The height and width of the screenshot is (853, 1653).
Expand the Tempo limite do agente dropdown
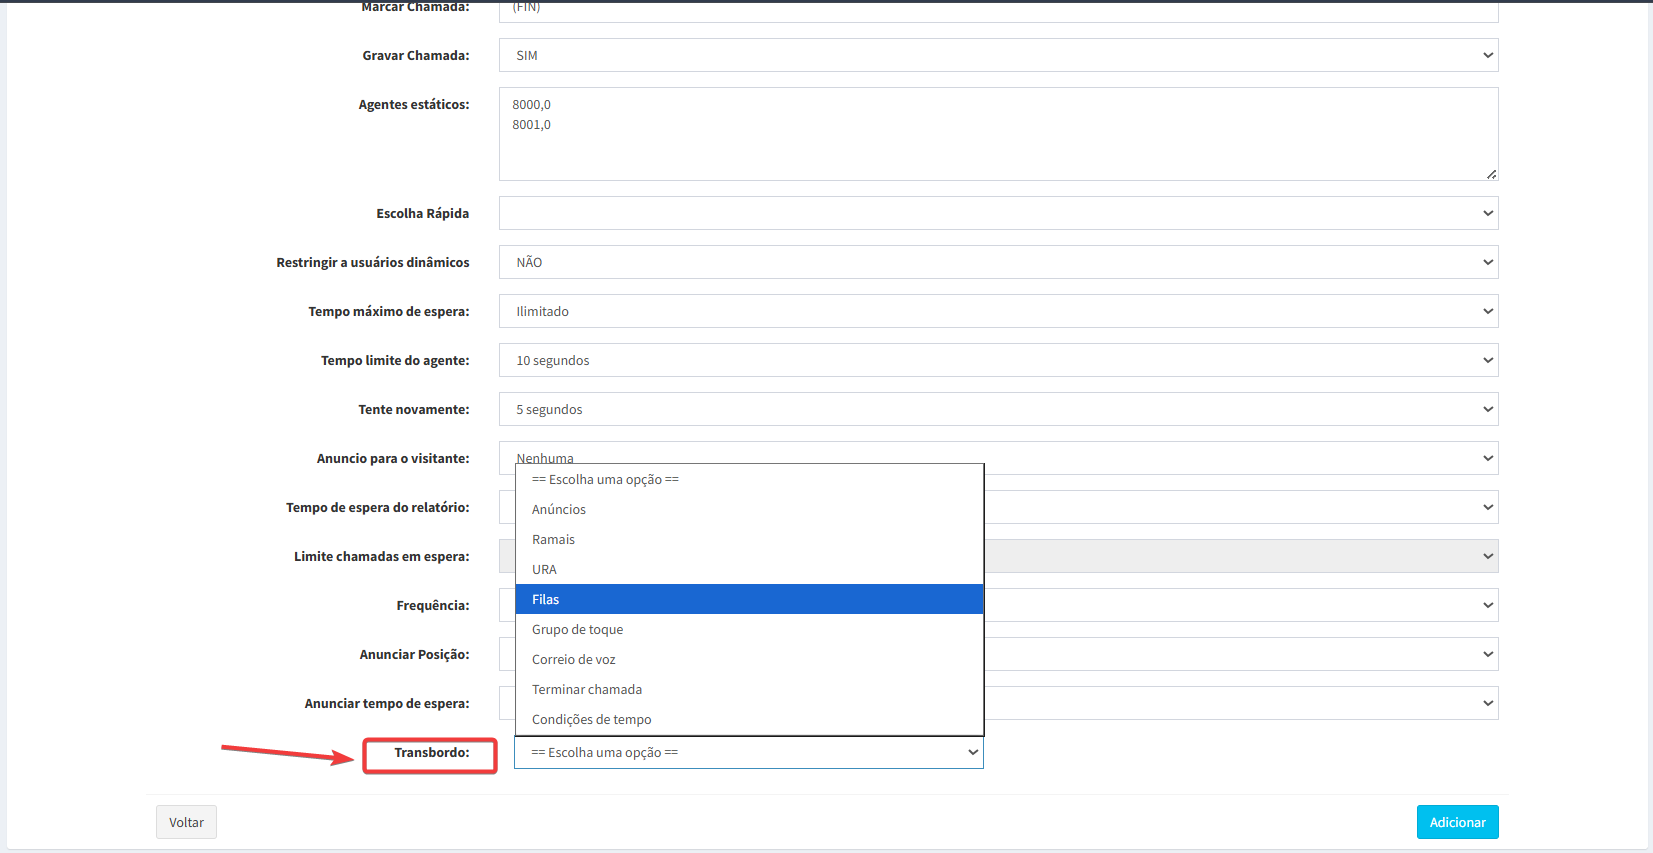click(997, 360)
